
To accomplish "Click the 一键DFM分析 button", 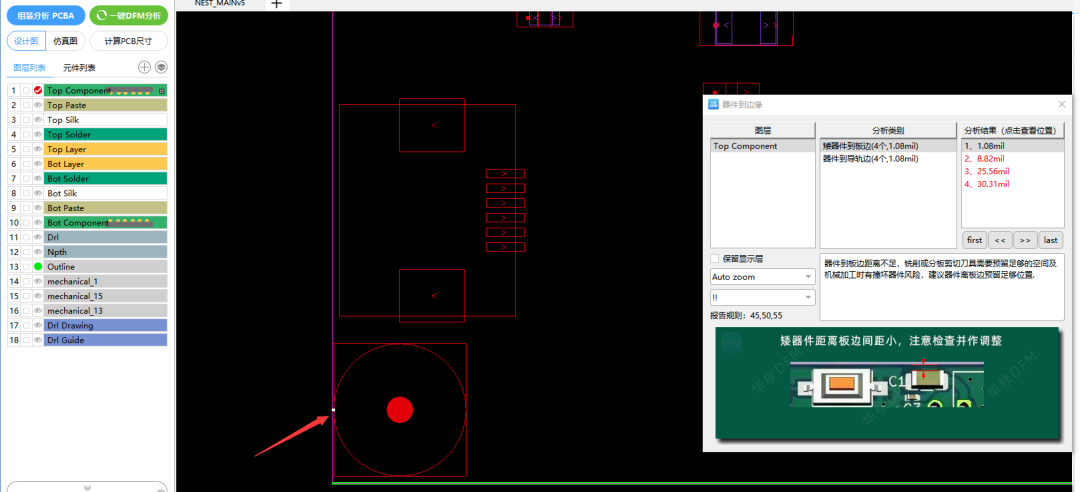I will (128, 15).
